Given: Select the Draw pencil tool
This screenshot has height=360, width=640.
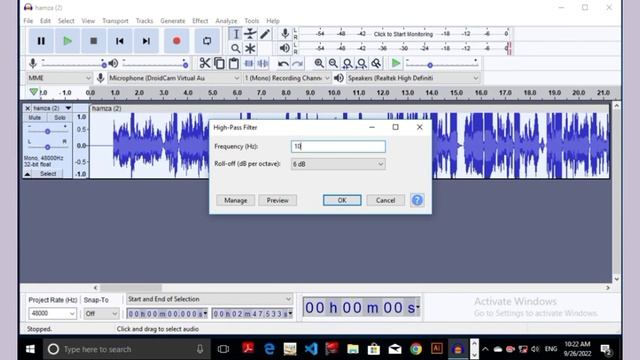Looking at the screenshot, I should 265,34.
